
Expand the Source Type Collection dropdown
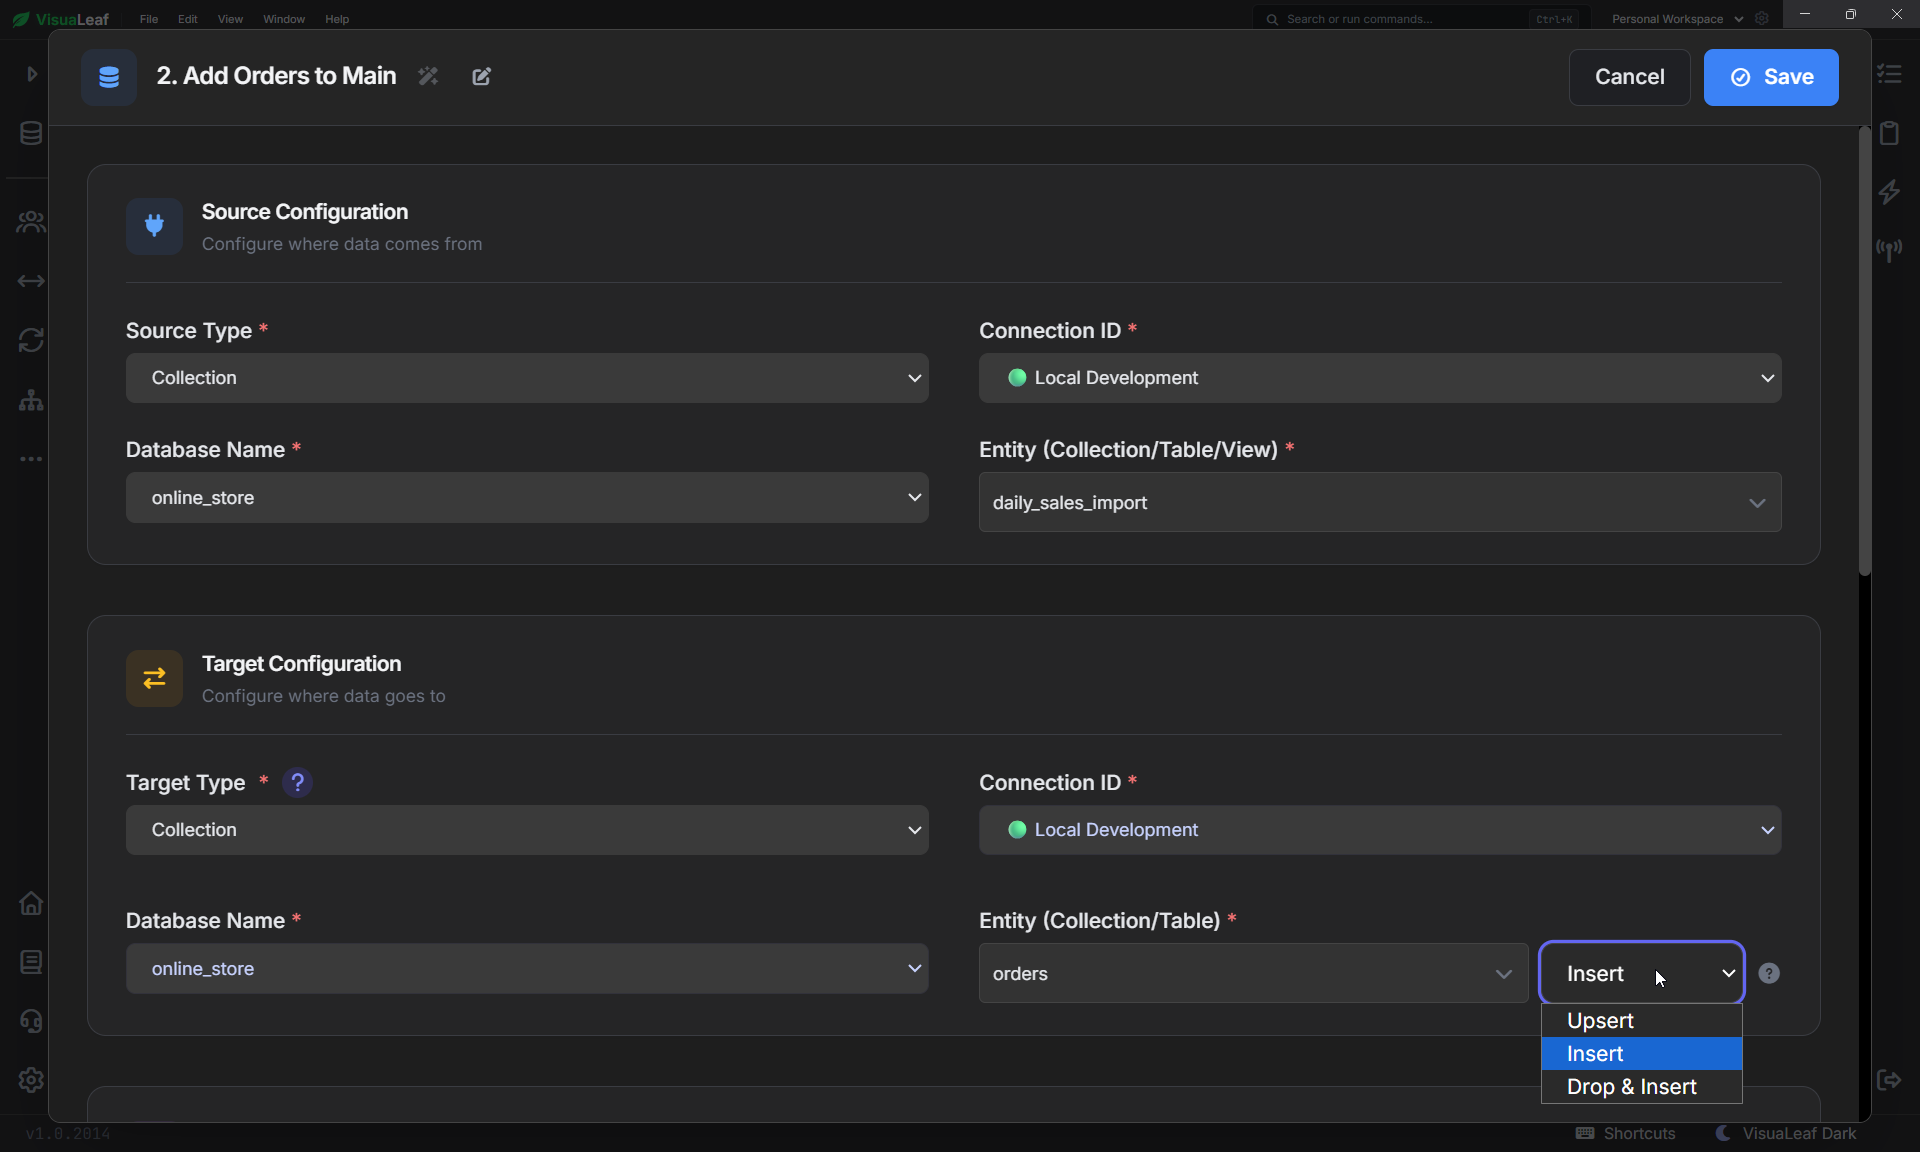point(527,378)
